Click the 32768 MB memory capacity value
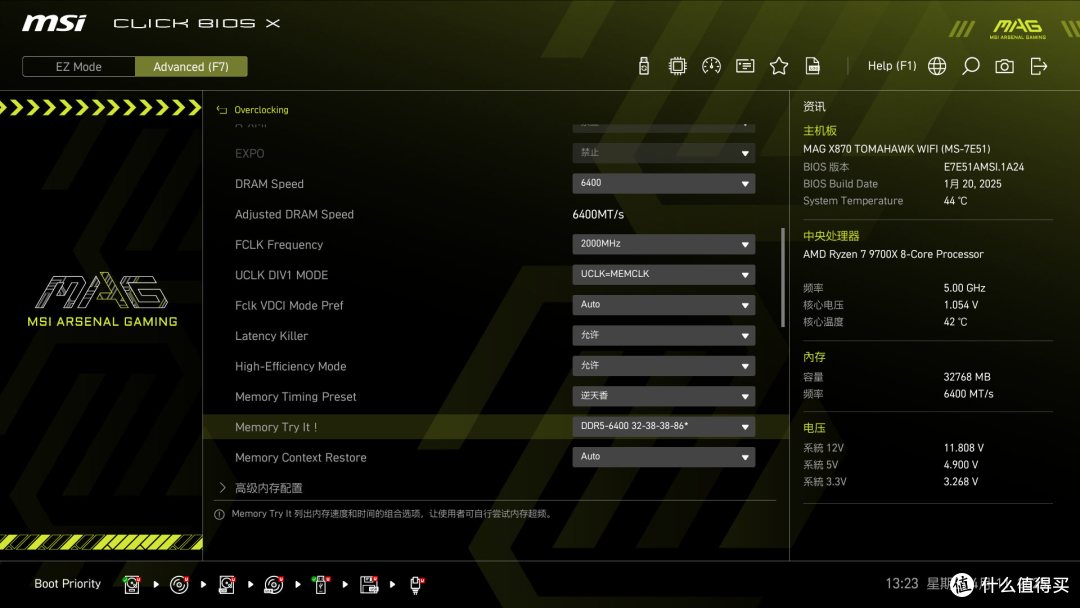The image size is (1080, 608). point(967,377)
